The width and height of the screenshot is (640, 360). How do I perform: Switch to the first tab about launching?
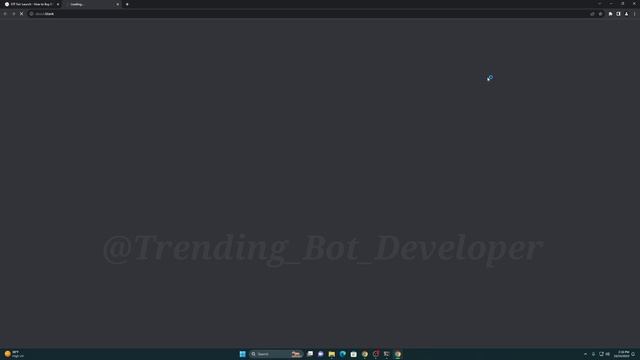[x=31, y=4]
